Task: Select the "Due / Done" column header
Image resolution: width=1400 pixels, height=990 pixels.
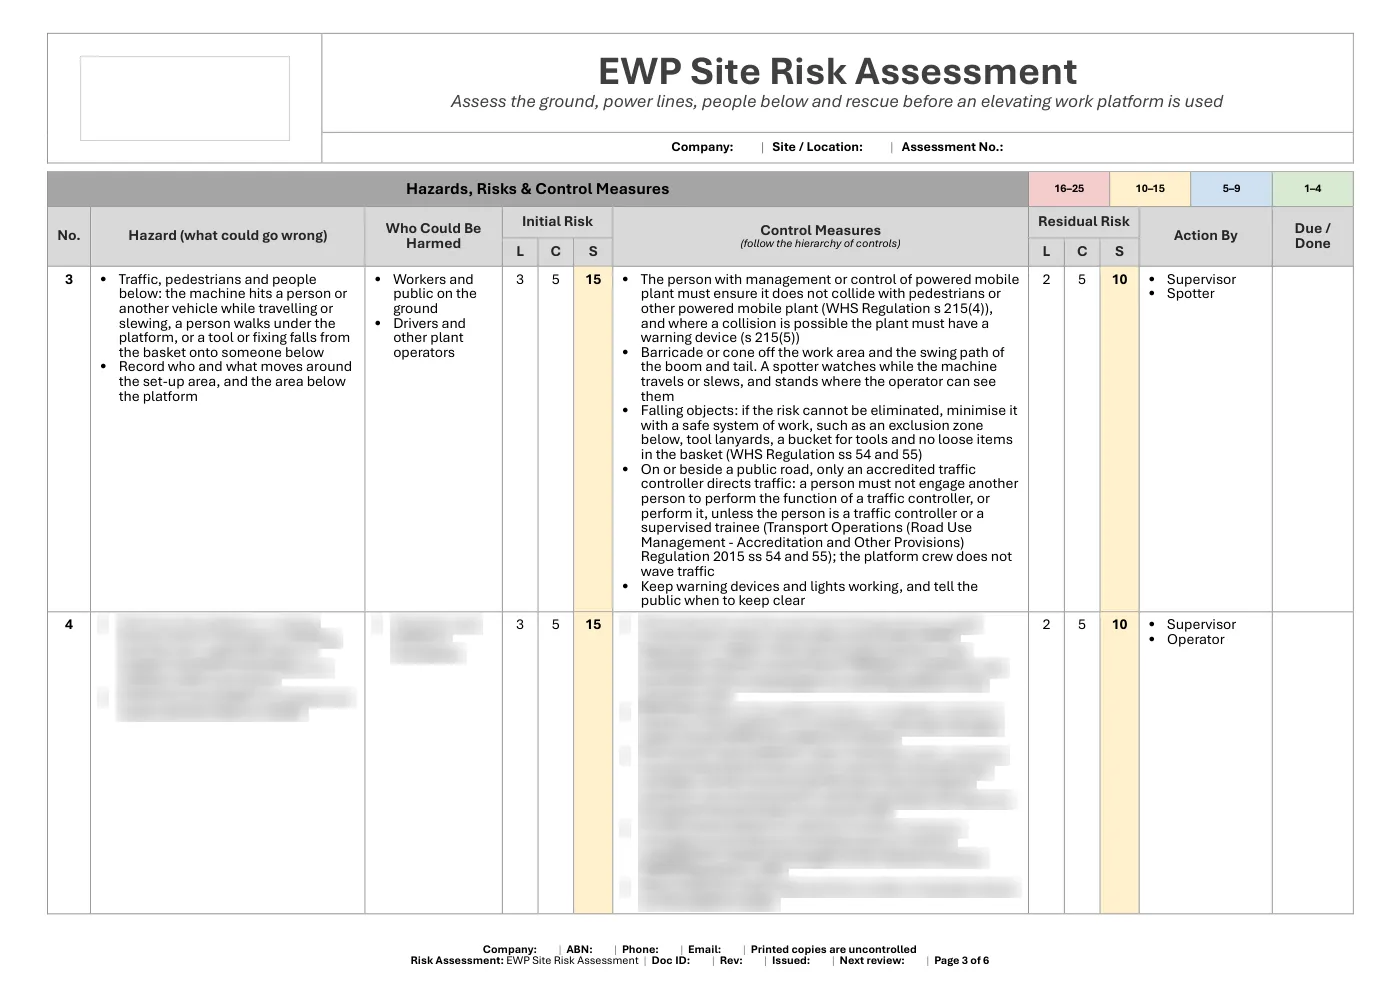Action: tap(1312, 236)
